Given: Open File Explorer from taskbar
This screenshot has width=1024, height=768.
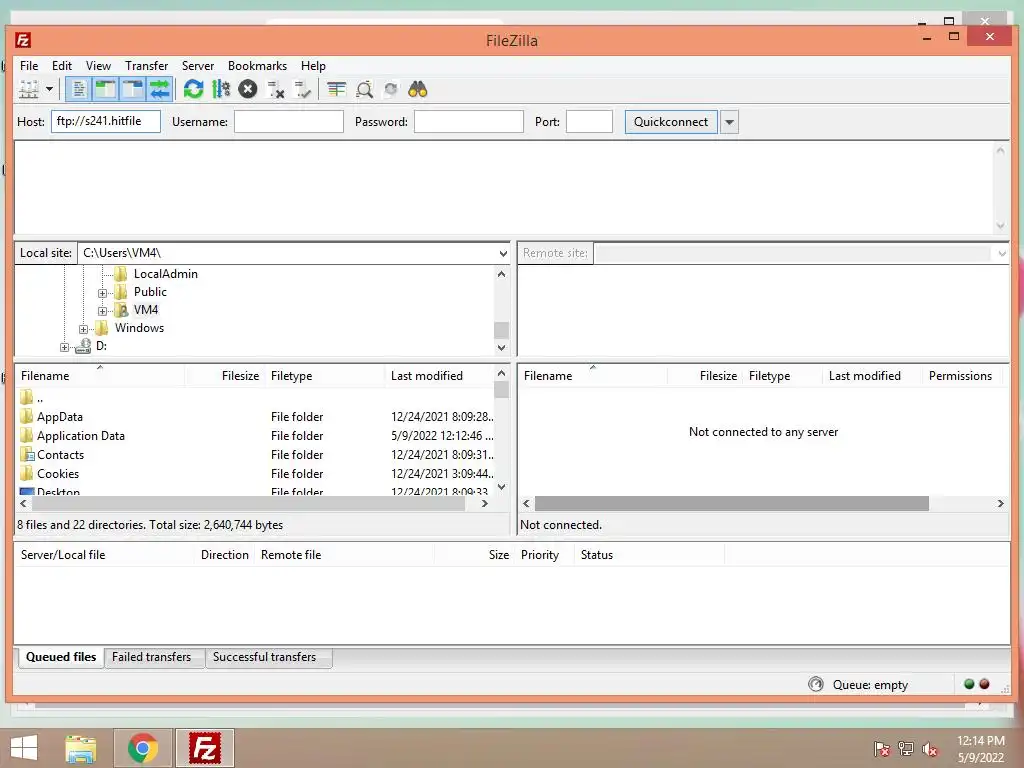Looking at the screenshot, I should pos(81,748).
